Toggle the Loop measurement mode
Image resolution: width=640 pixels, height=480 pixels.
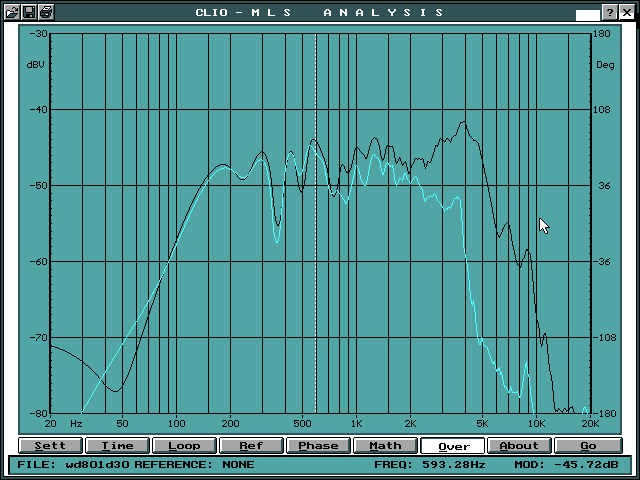tap(184, 446)
